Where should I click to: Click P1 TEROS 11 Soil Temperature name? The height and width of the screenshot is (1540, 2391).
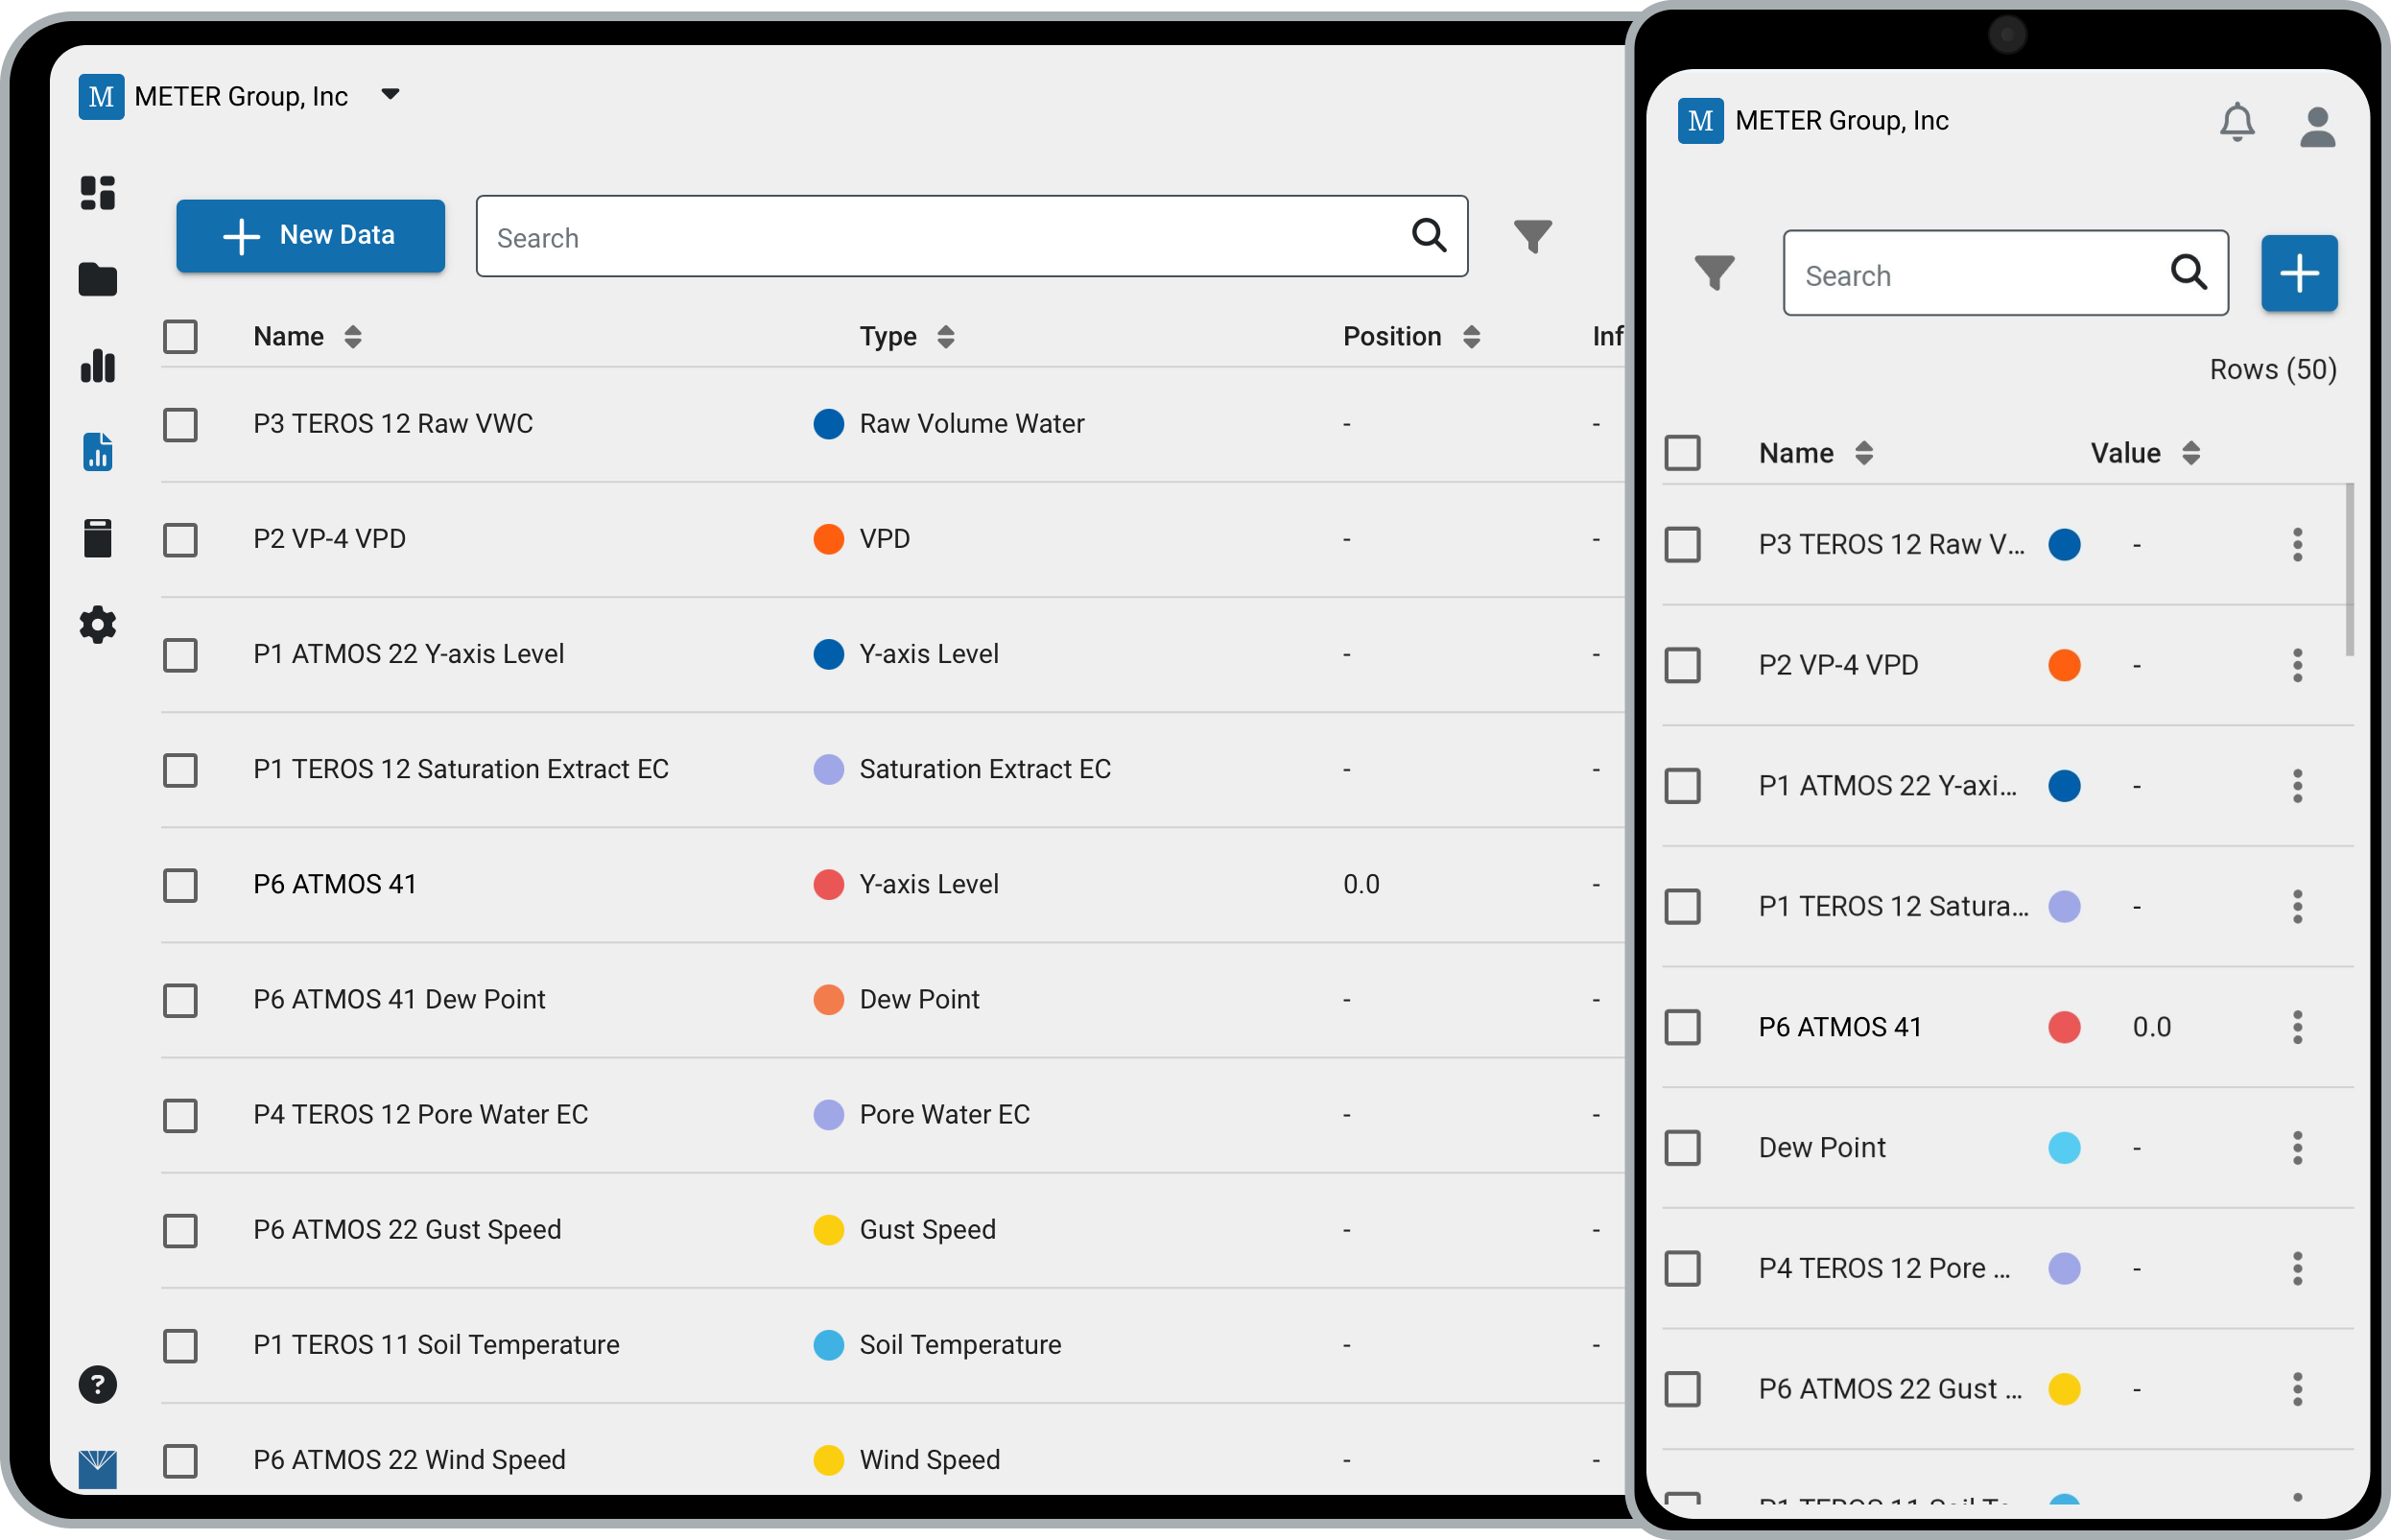click(436, 1345)
